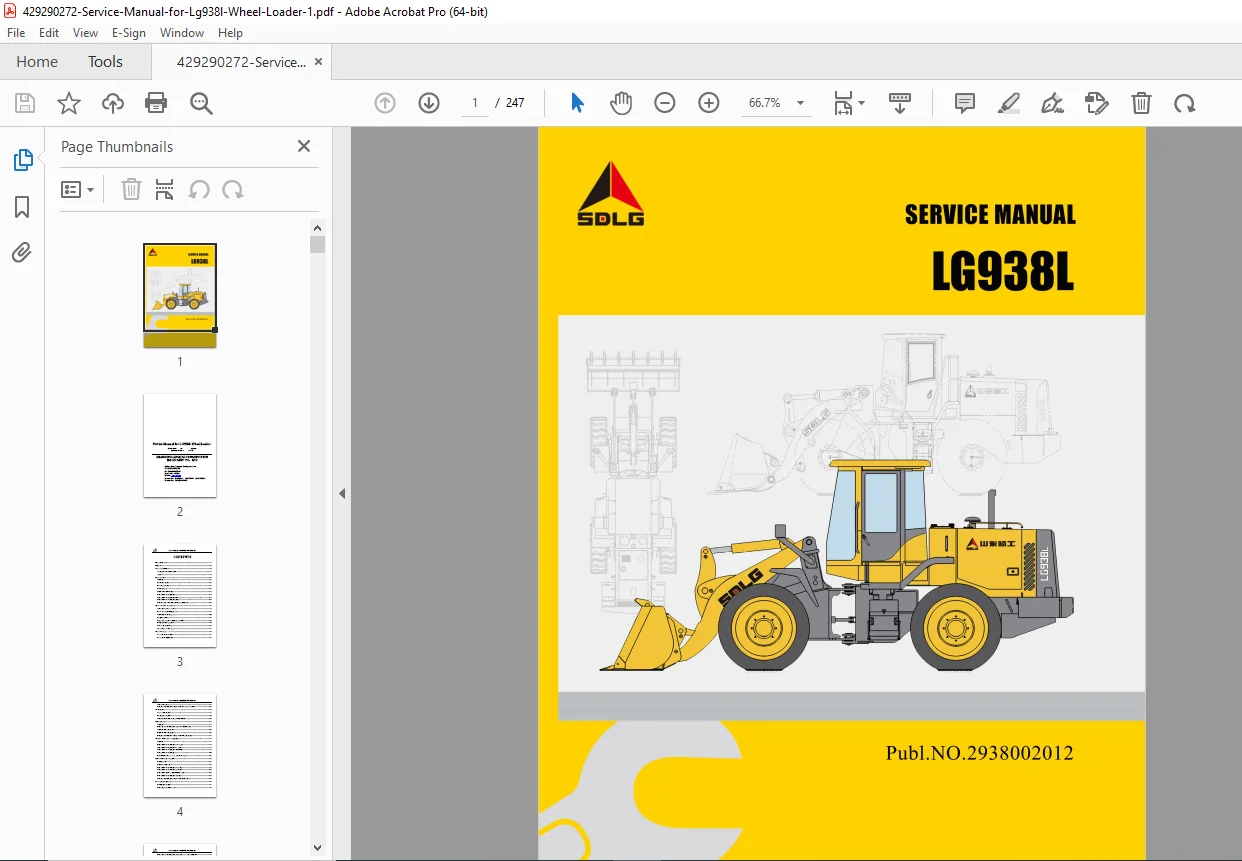
Task: Open the fit page options tool
Action: (849, 103)
